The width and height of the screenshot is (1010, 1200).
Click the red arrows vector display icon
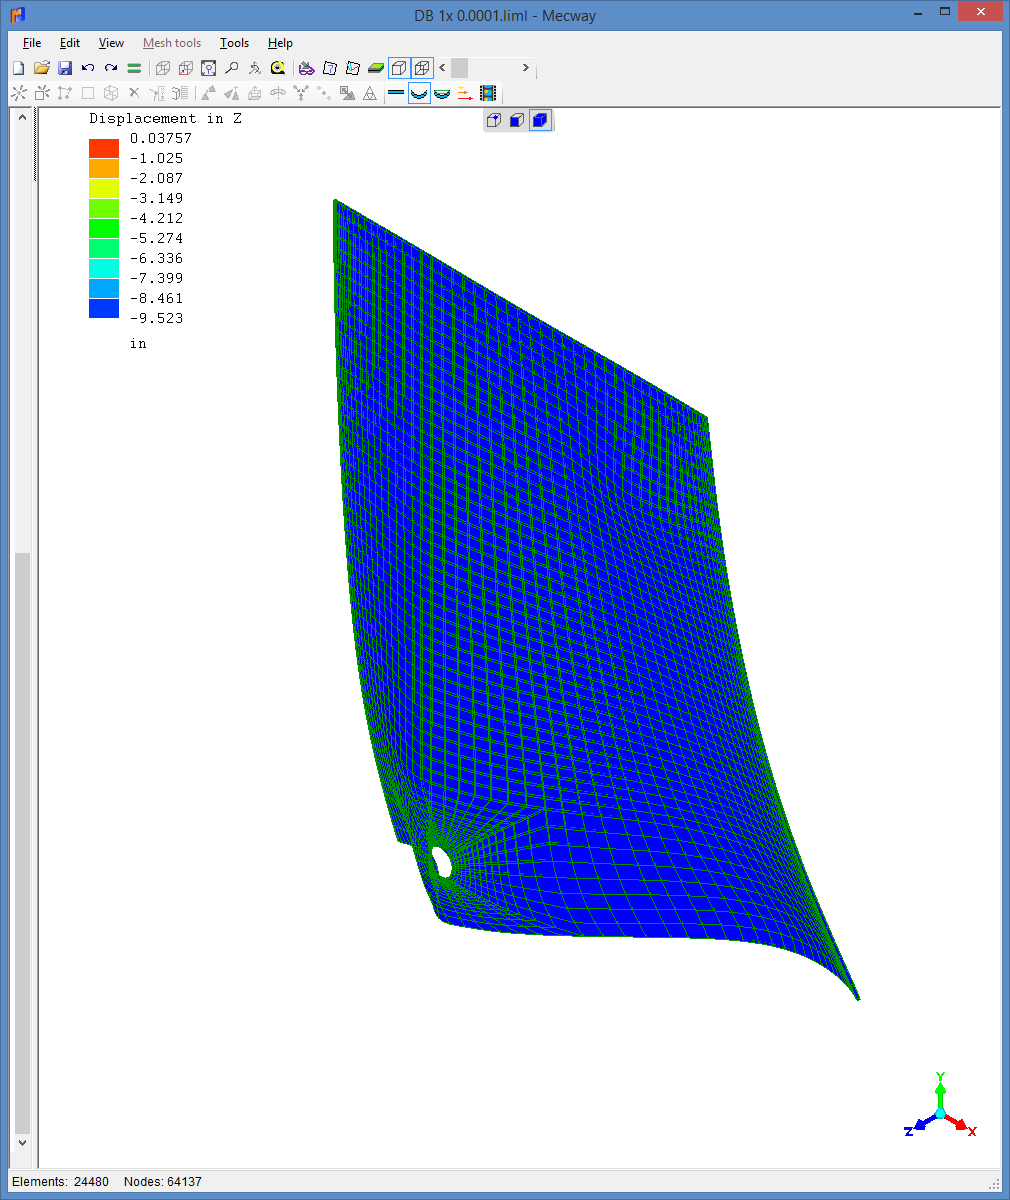tap(465, 93)
